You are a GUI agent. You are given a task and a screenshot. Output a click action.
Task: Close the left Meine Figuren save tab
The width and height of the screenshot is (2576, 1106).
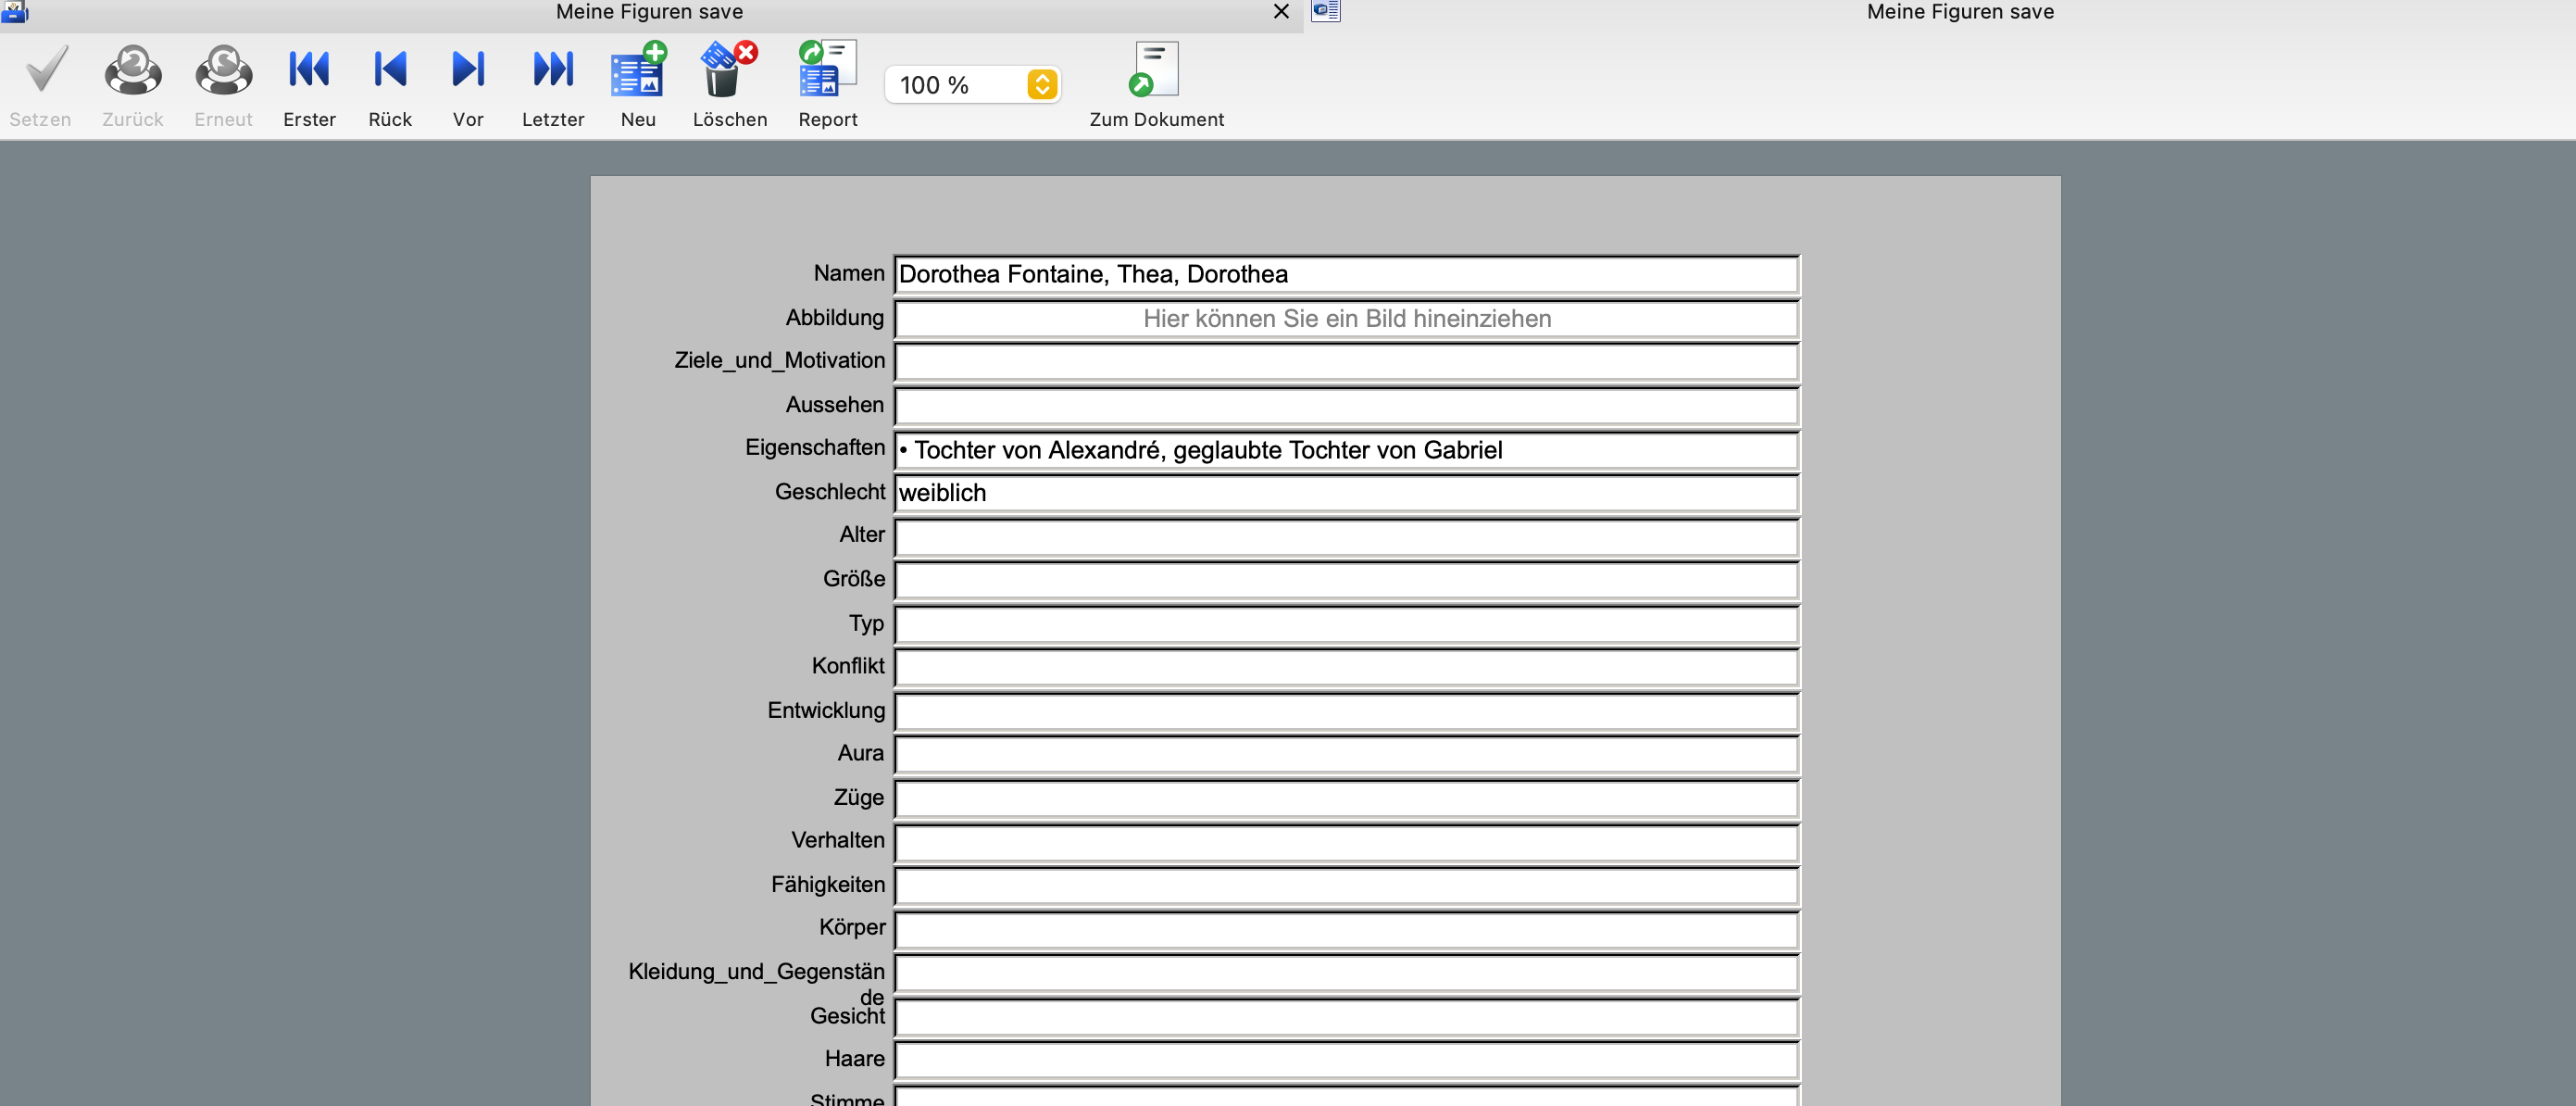(1281, 11)
